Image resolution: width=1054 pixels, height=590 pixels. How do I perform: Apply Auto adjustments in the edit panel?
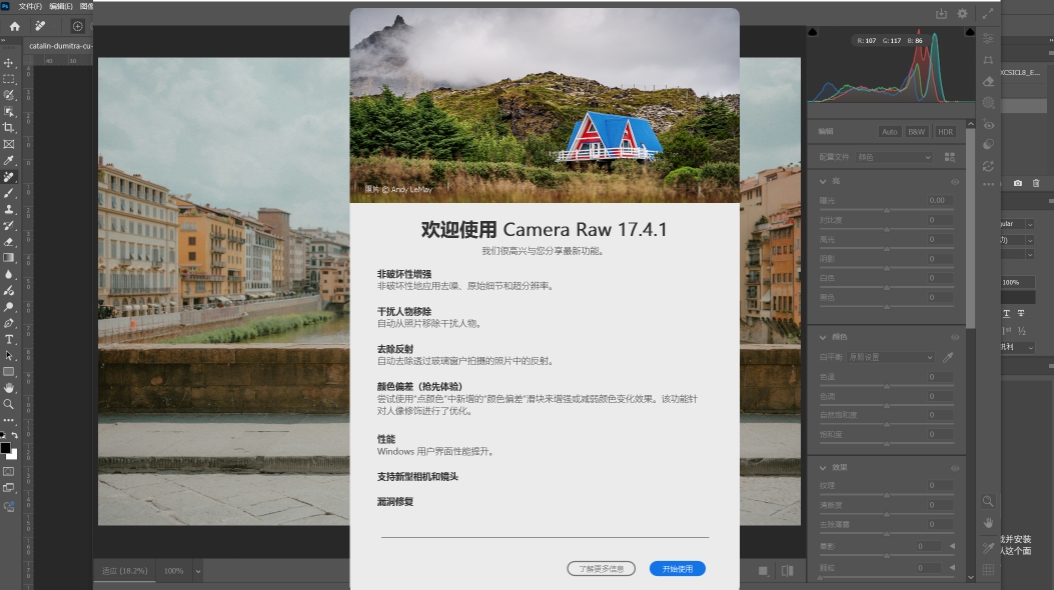pyautogui.click(x=889, y=132)
